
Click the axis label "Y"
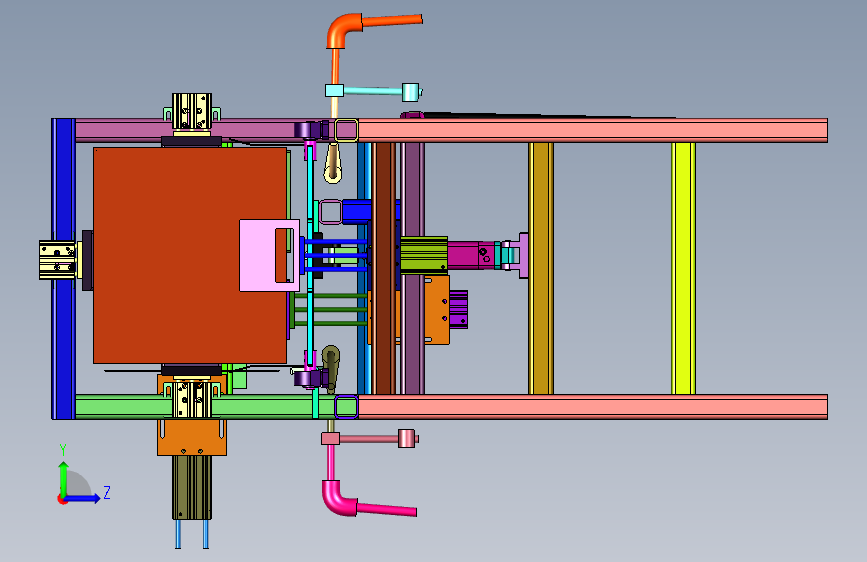coord(63,450)
